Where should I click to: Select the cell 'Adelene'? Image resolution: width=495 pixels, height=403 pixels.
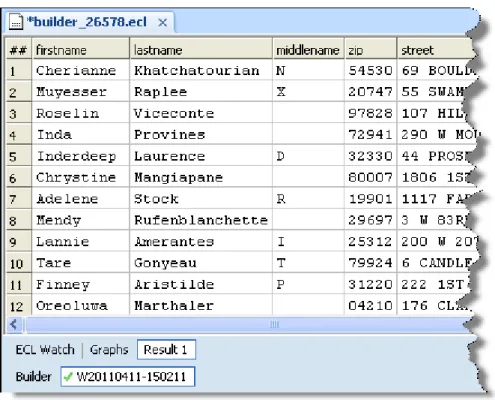tap(80, 199)
